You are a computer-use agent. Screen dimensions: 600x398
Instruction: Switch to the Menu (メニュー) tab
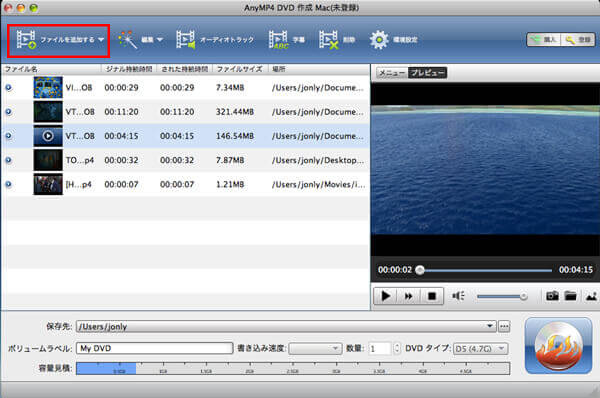point(392,73)
